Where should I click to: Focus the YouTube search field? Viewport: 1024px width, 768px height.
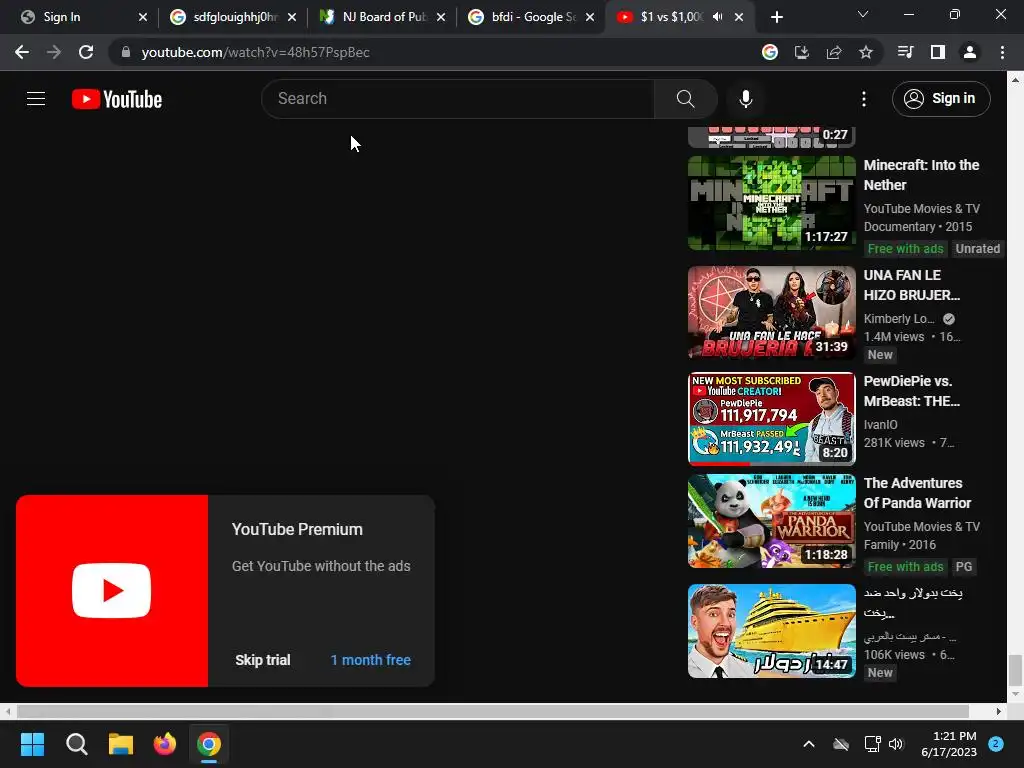pos(458,99)
